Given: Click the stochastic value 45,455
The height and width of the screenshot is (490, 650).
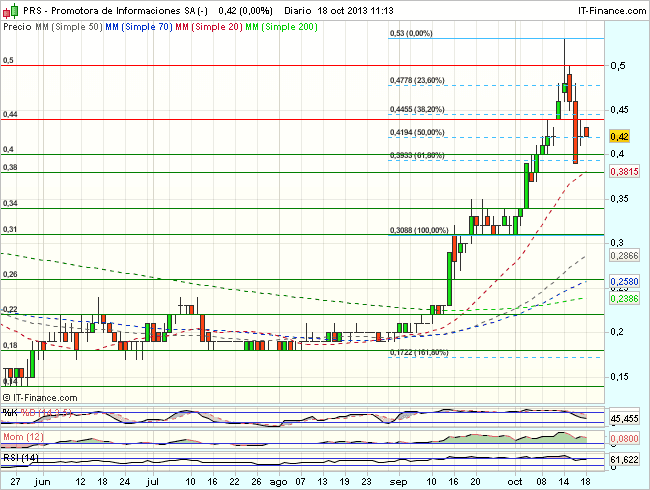Looking at the screenshot, I should (624, 419).
